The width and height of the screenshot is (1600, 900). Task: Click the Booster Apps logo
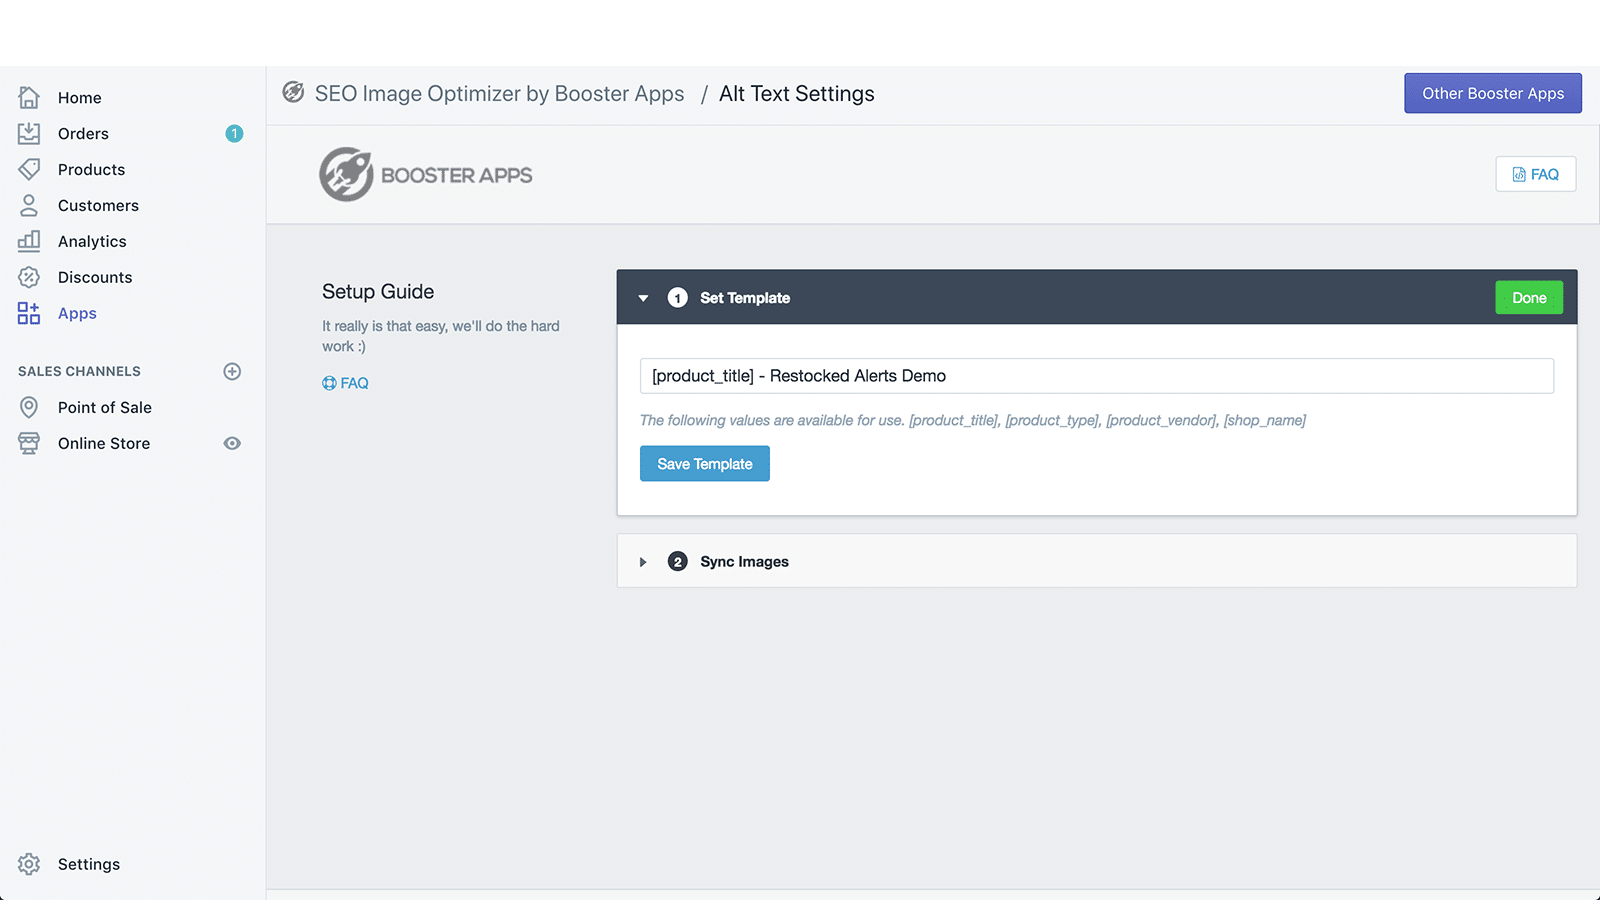point(426,174)
